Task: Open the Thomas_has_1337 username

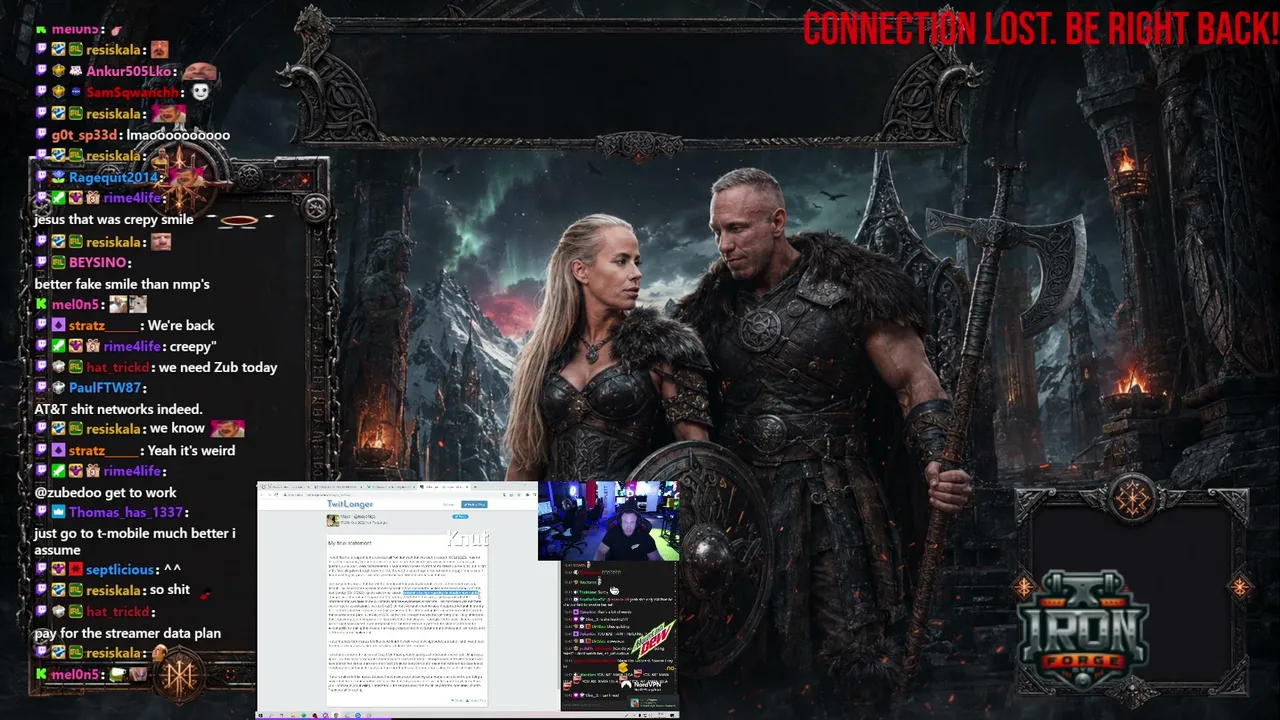Action: pos(126,512)
